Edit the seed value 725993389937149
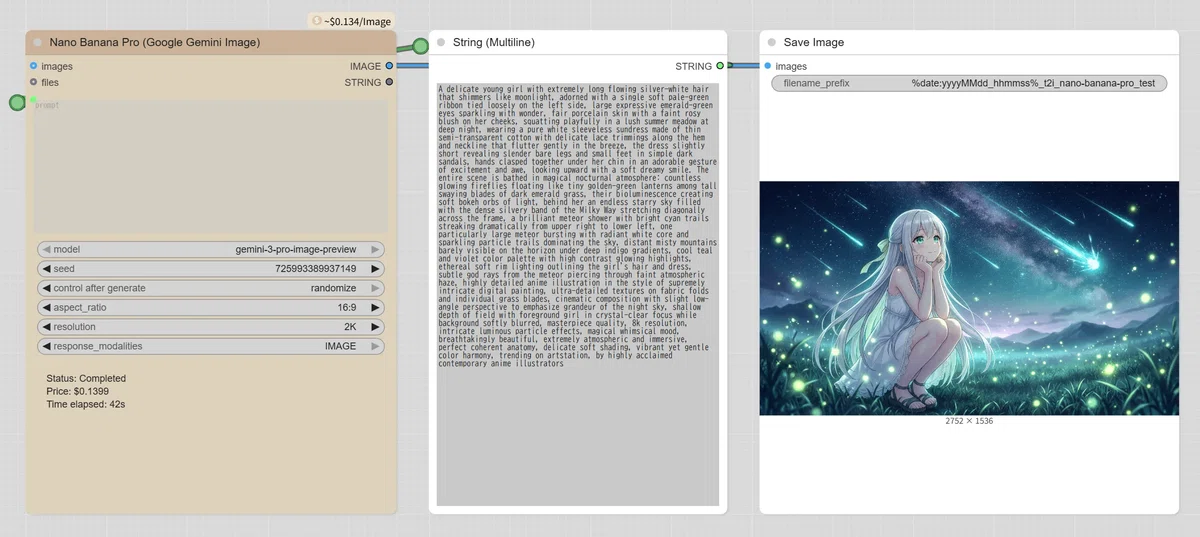 tap(211, 269)
